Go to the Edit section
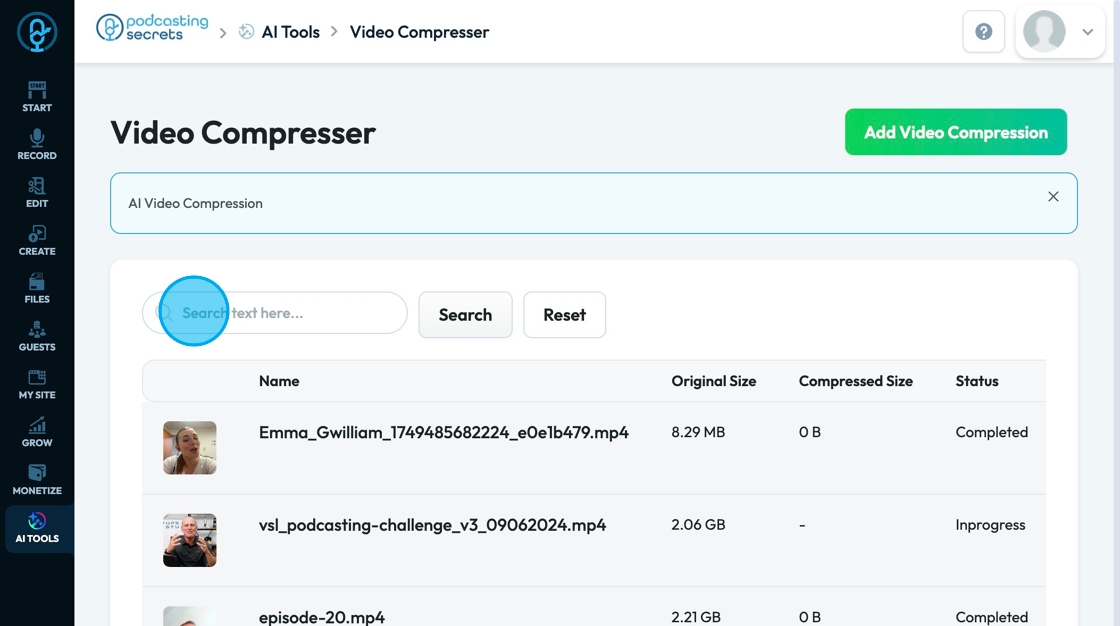This screenshot has height=626, width=1120. (37, 192)
